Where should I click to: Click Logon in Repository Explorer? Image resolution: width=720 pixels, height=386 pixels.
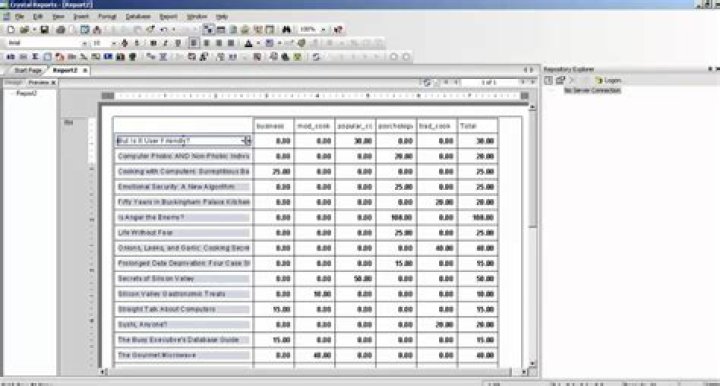coord(609,80)
